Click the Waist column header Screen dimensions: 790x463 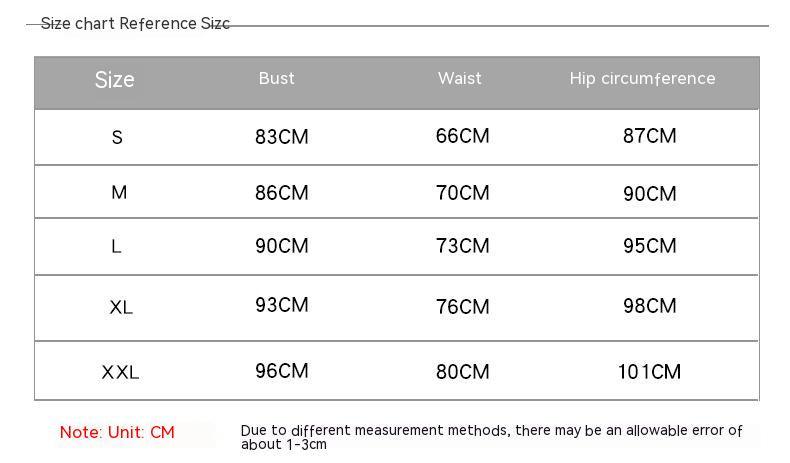point(459,79)
